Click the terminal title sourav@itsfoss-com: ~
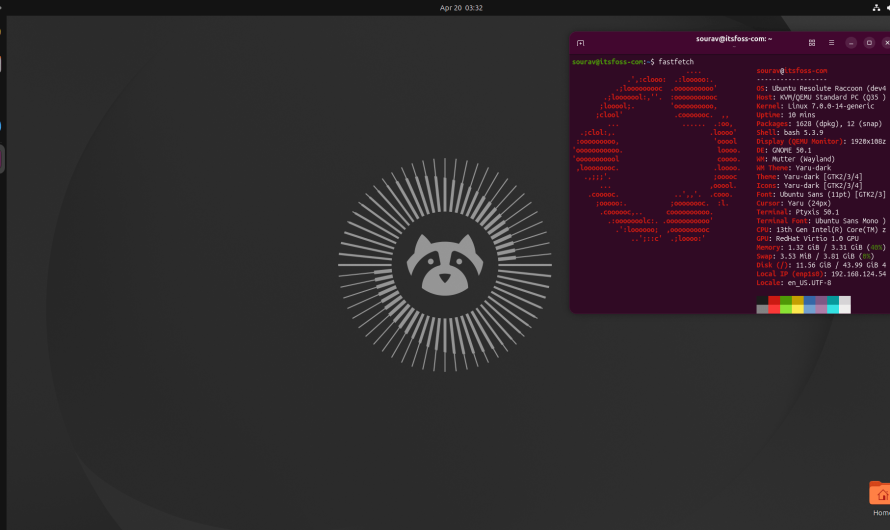The image size is (890, 530). (734, 39)
